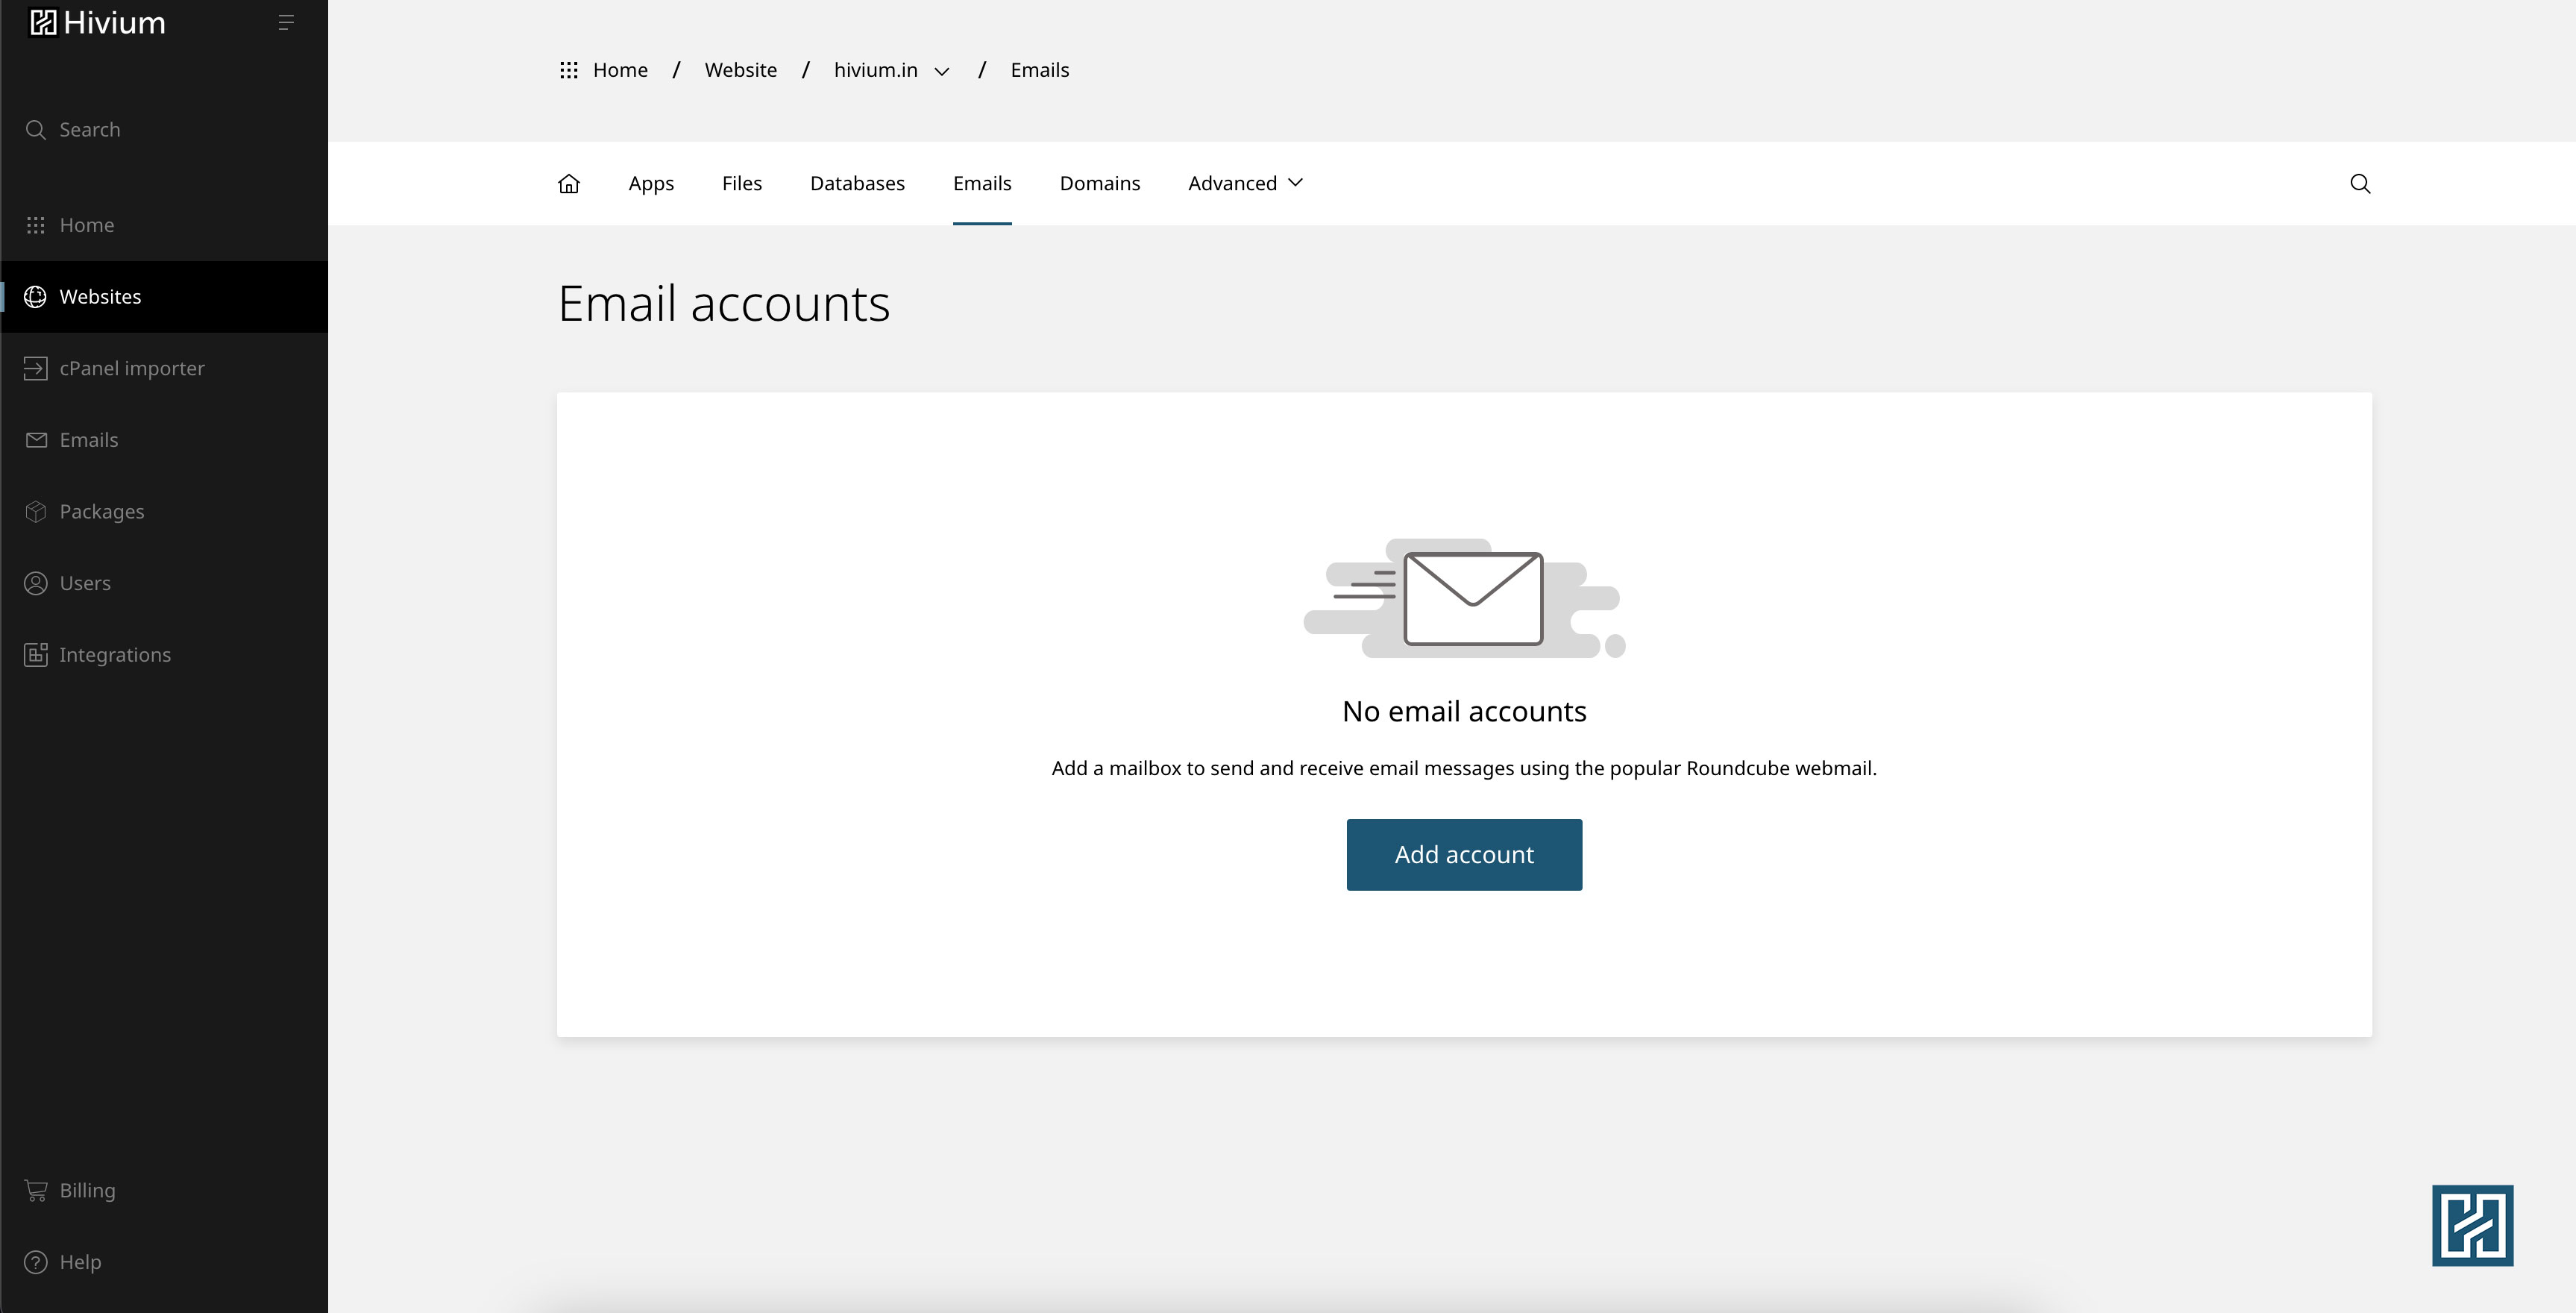Collapse the sidebar with the menu toggle icon
2576x1313 pixels.
pyautogui.click(x=286, y=22)
